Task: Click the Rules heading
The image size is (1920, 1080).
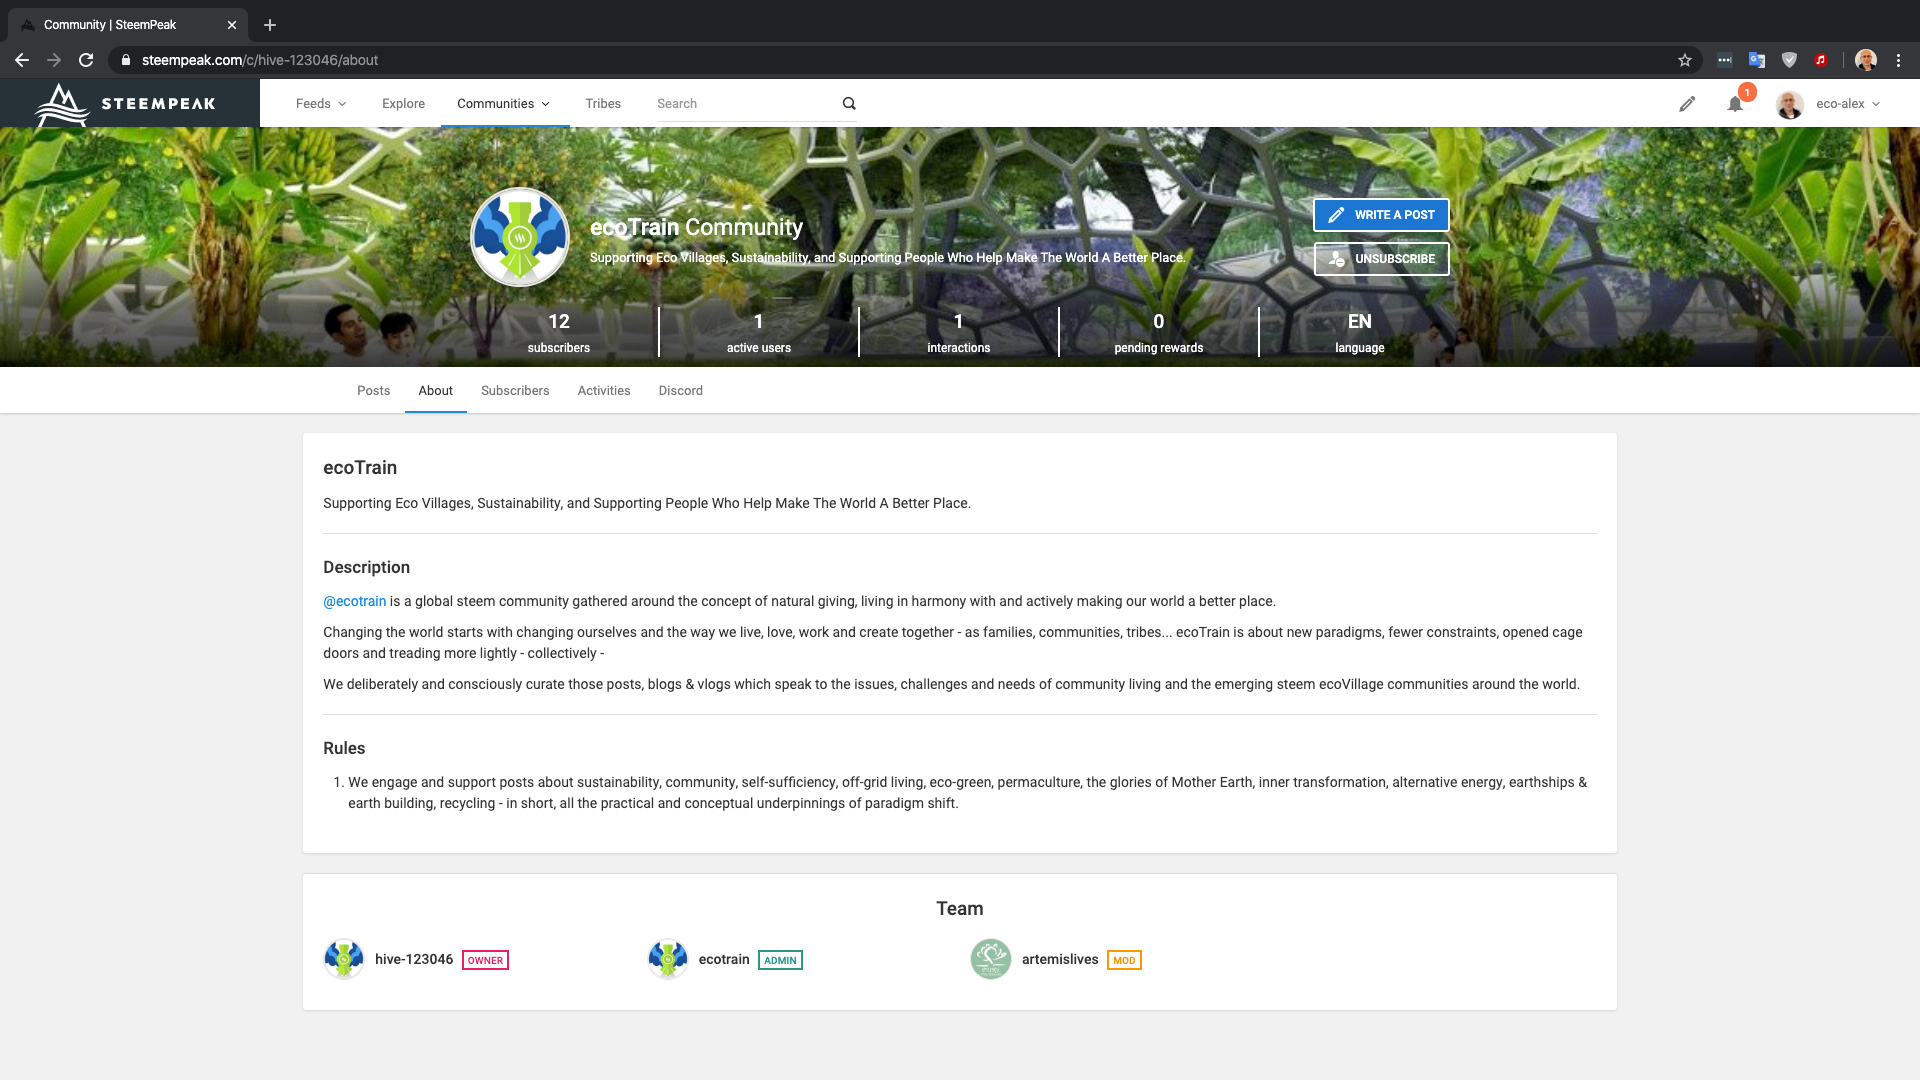Action: 344,748
